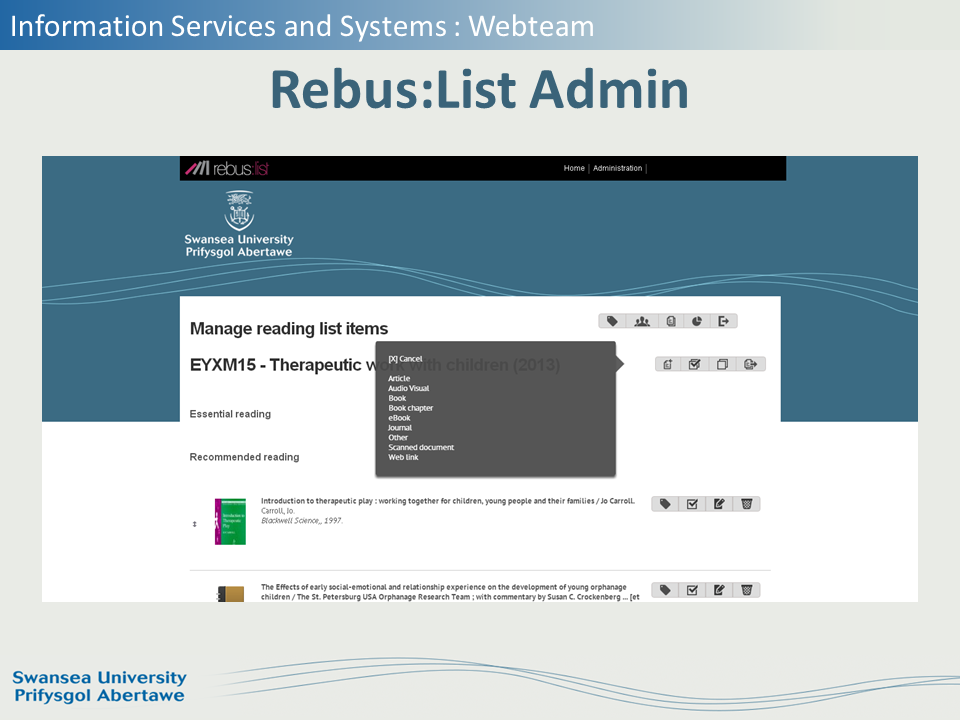Click the pie chart statistics icon

(697, 321)
